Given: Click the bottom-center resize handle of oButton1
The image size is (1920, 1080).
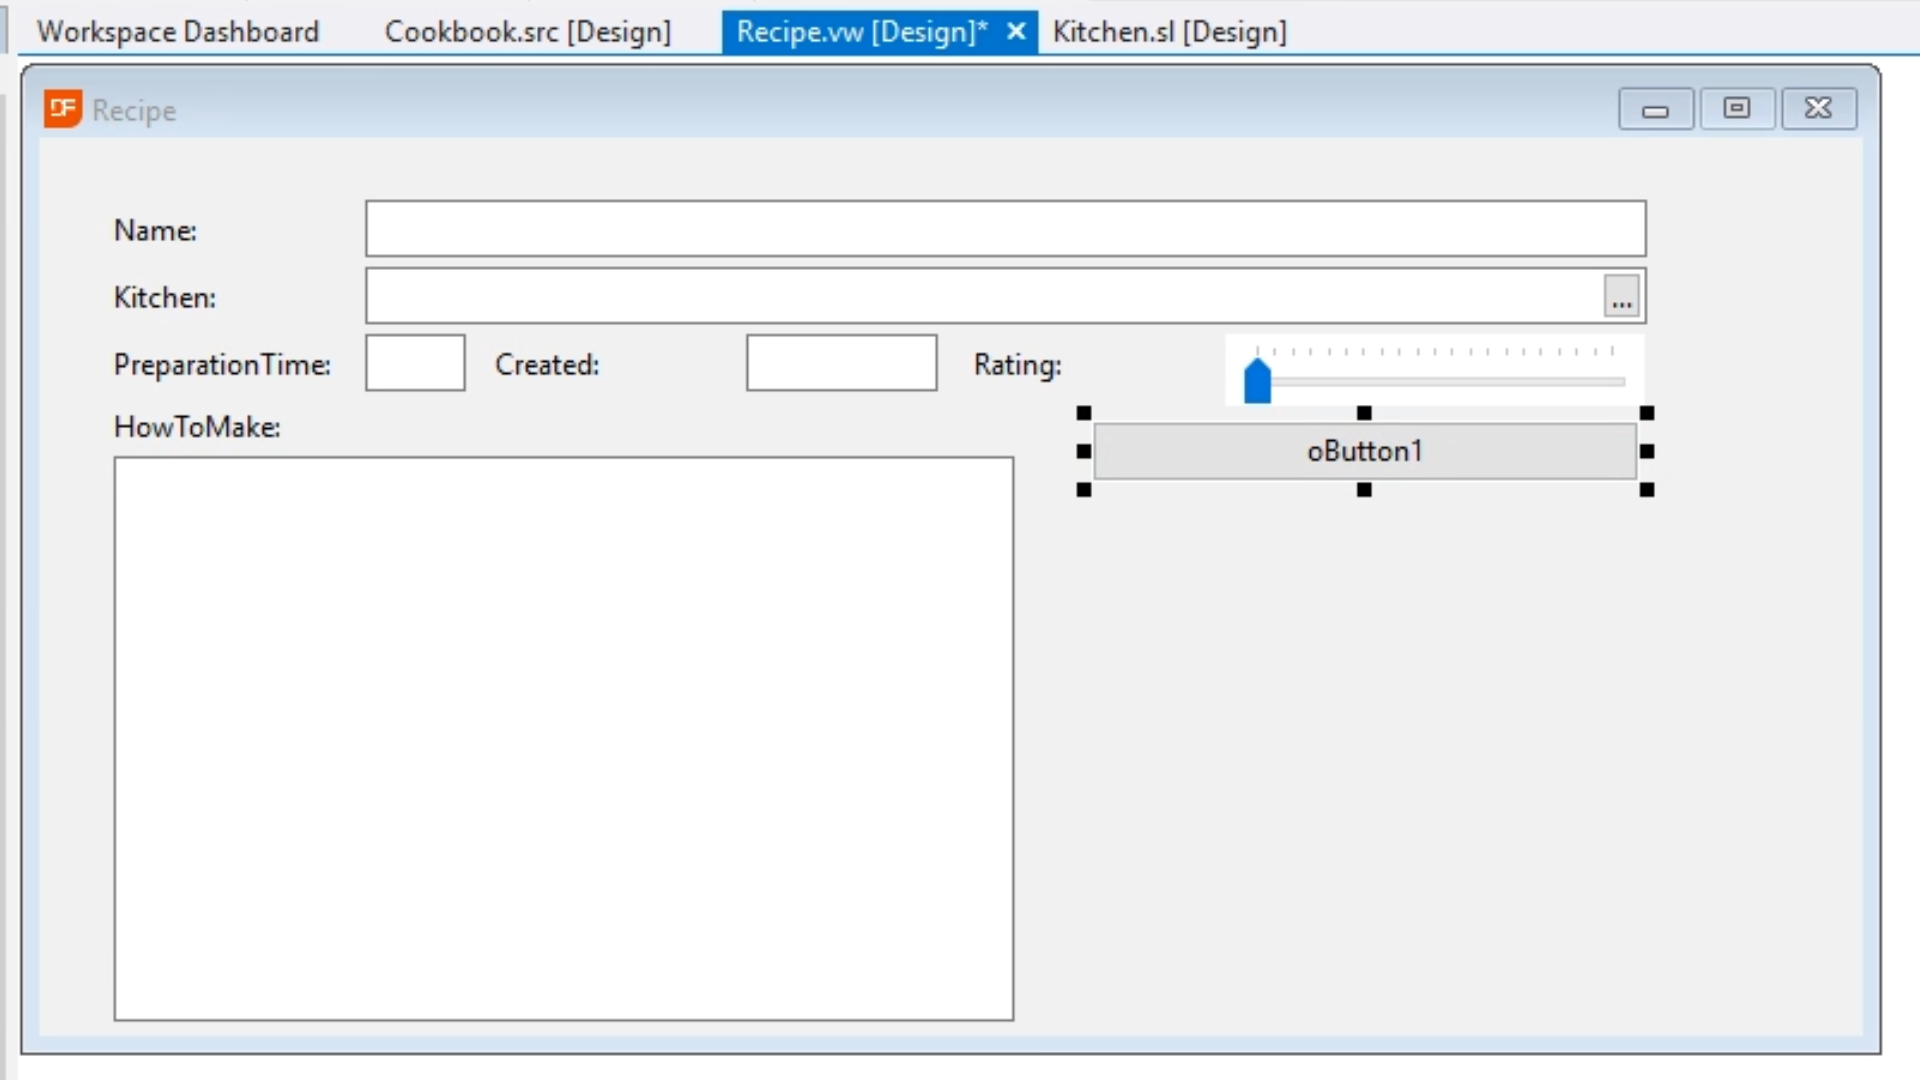Looking at the screenshot, I should click(1364, 490).
